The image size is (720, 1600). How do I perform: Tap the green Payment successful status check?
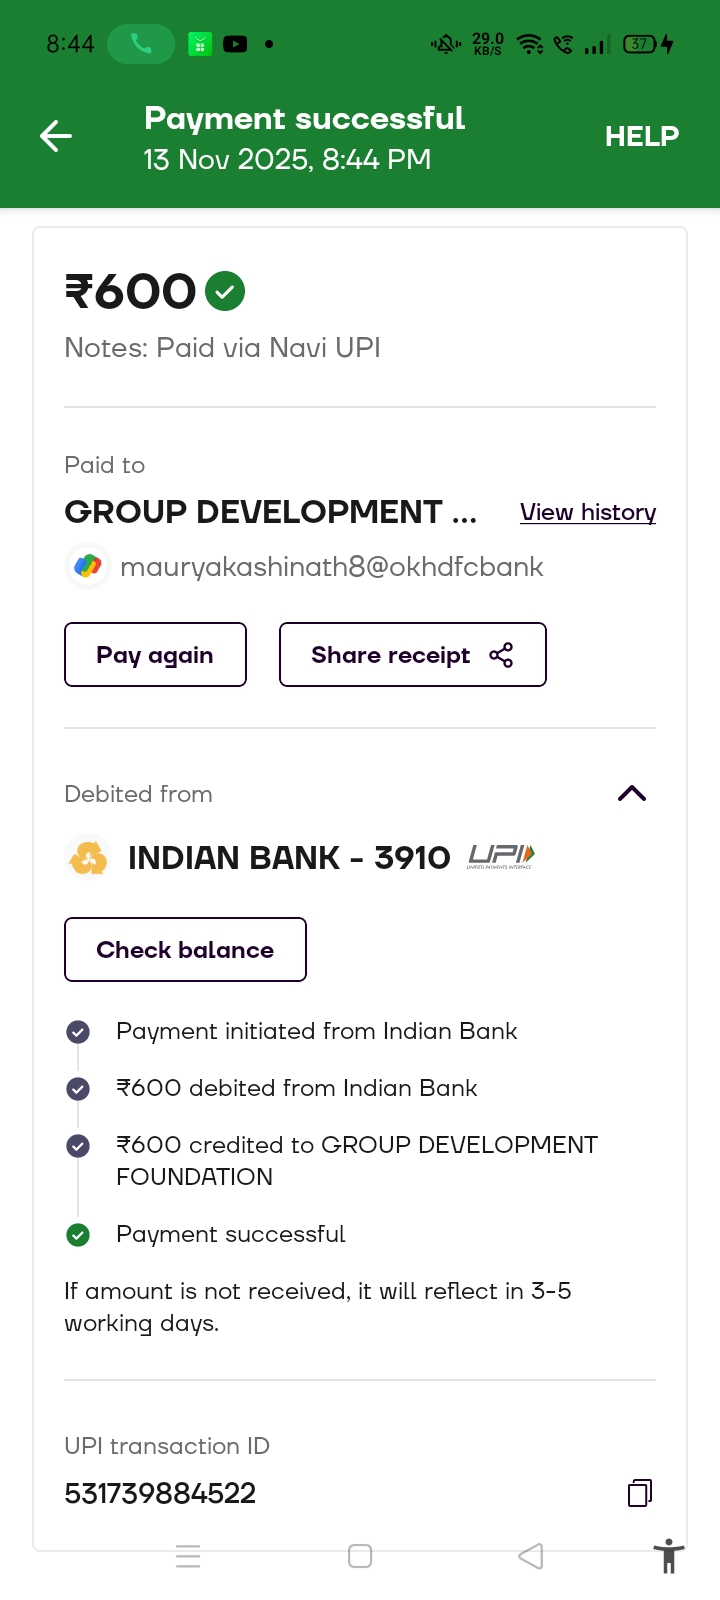tap(78, 1235)
